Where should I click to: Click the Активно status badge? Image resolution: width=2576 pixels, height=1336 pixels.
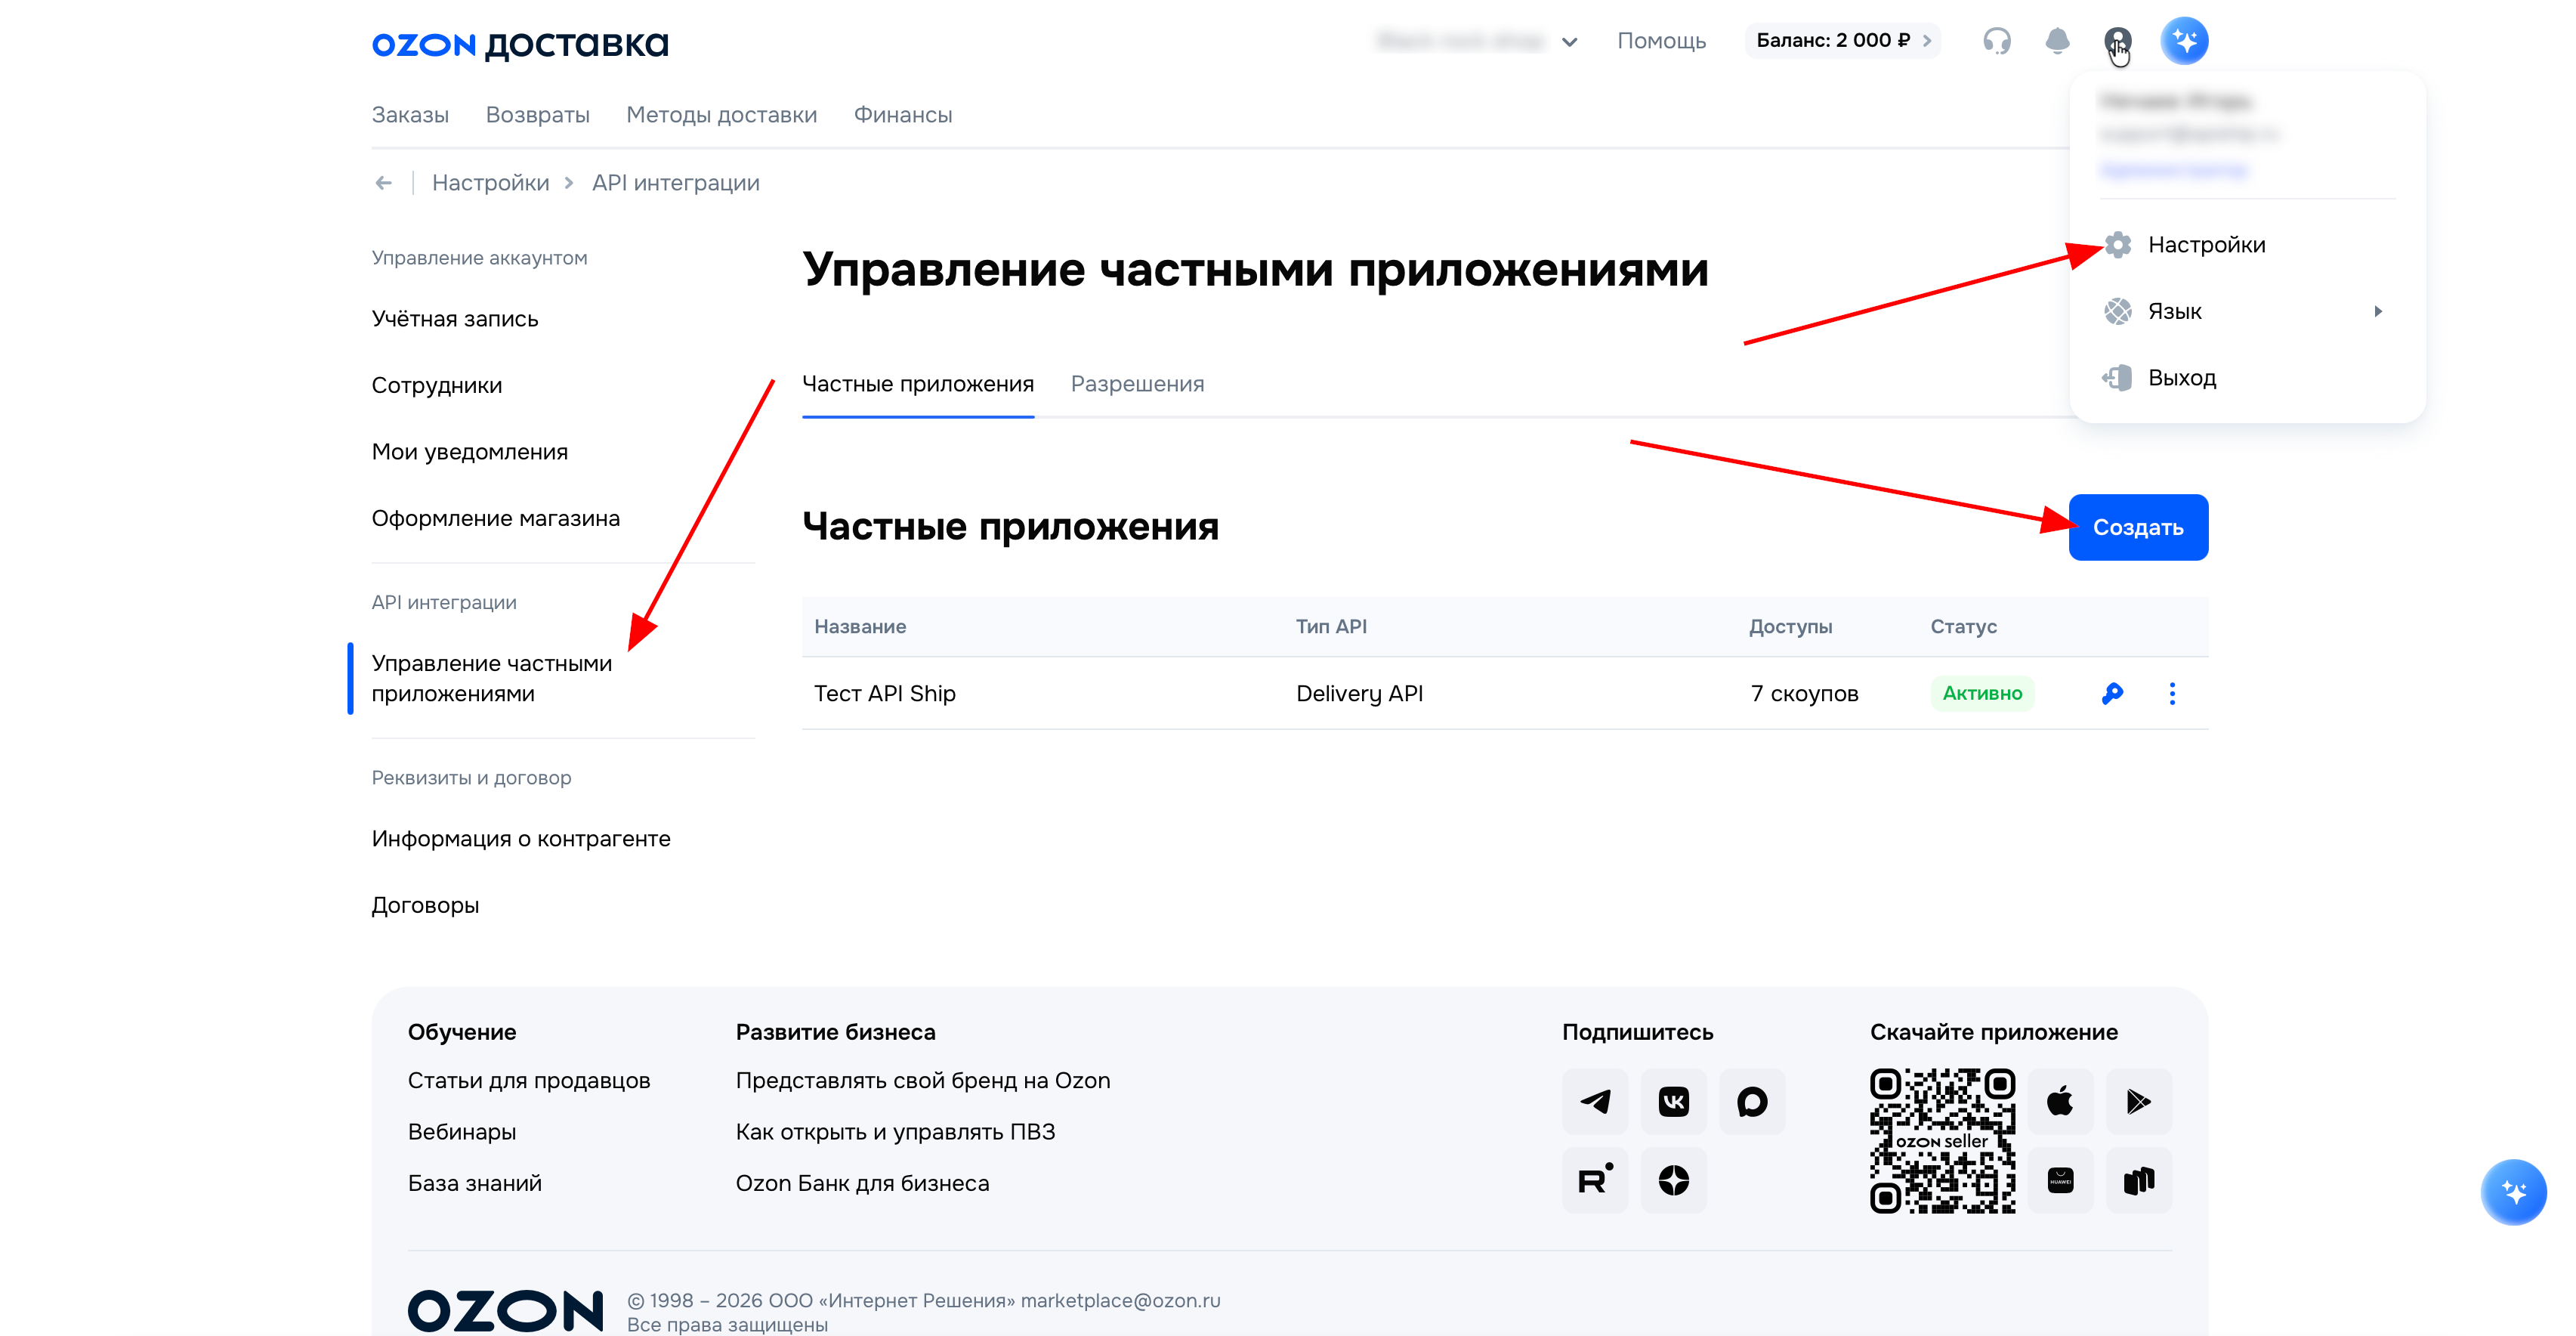coord(1982,693)
